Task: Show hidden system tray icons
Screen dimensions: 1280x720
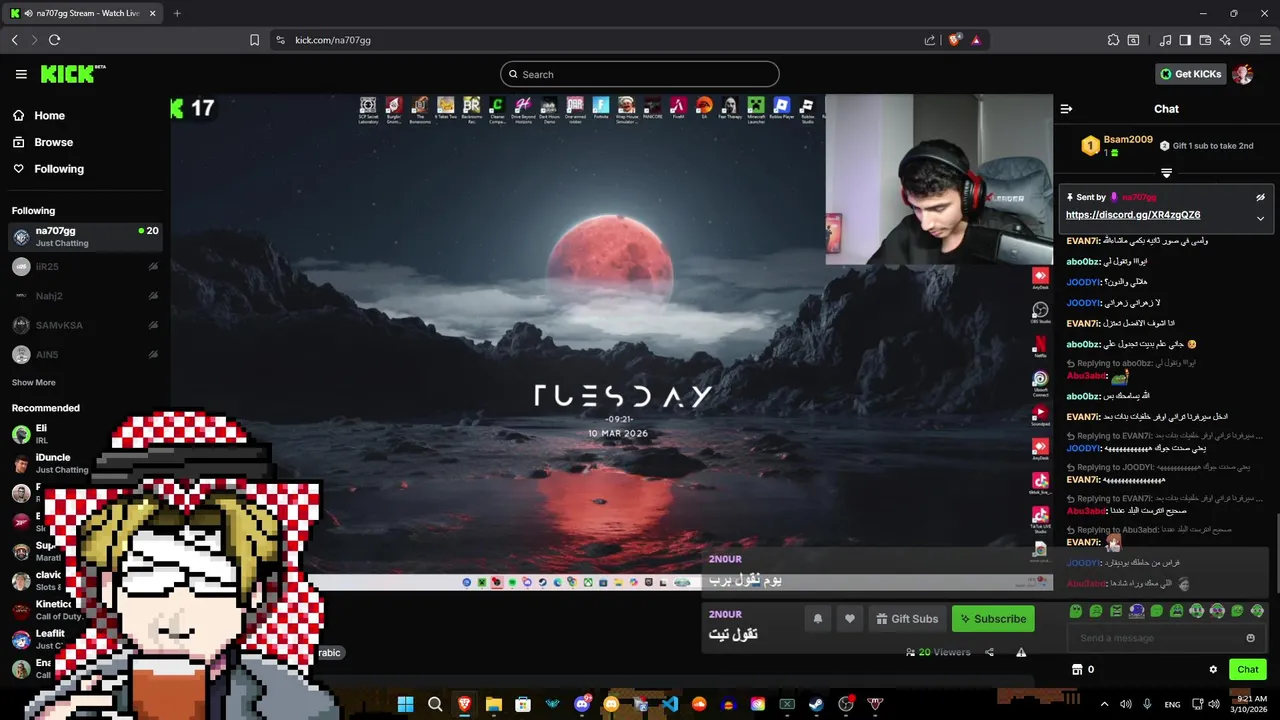Action: (x=1104, y=704)
